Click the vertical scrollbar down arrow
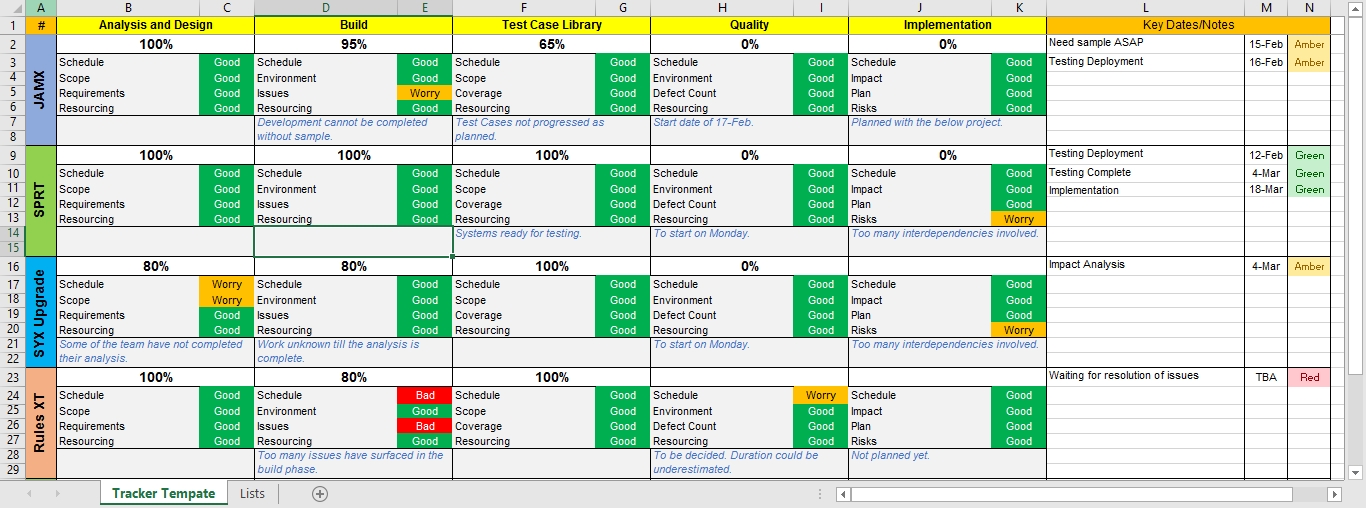 (1357, 473)
